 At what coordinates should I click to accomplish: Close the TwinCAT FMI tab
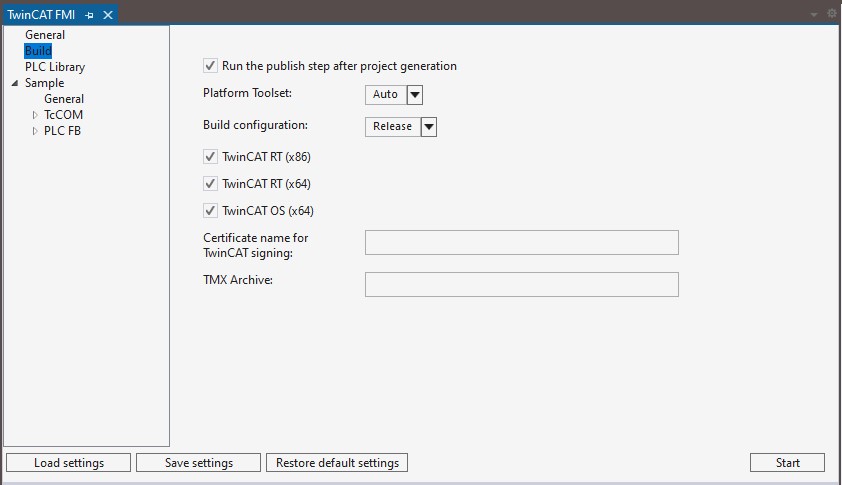[x=108, y=15]
